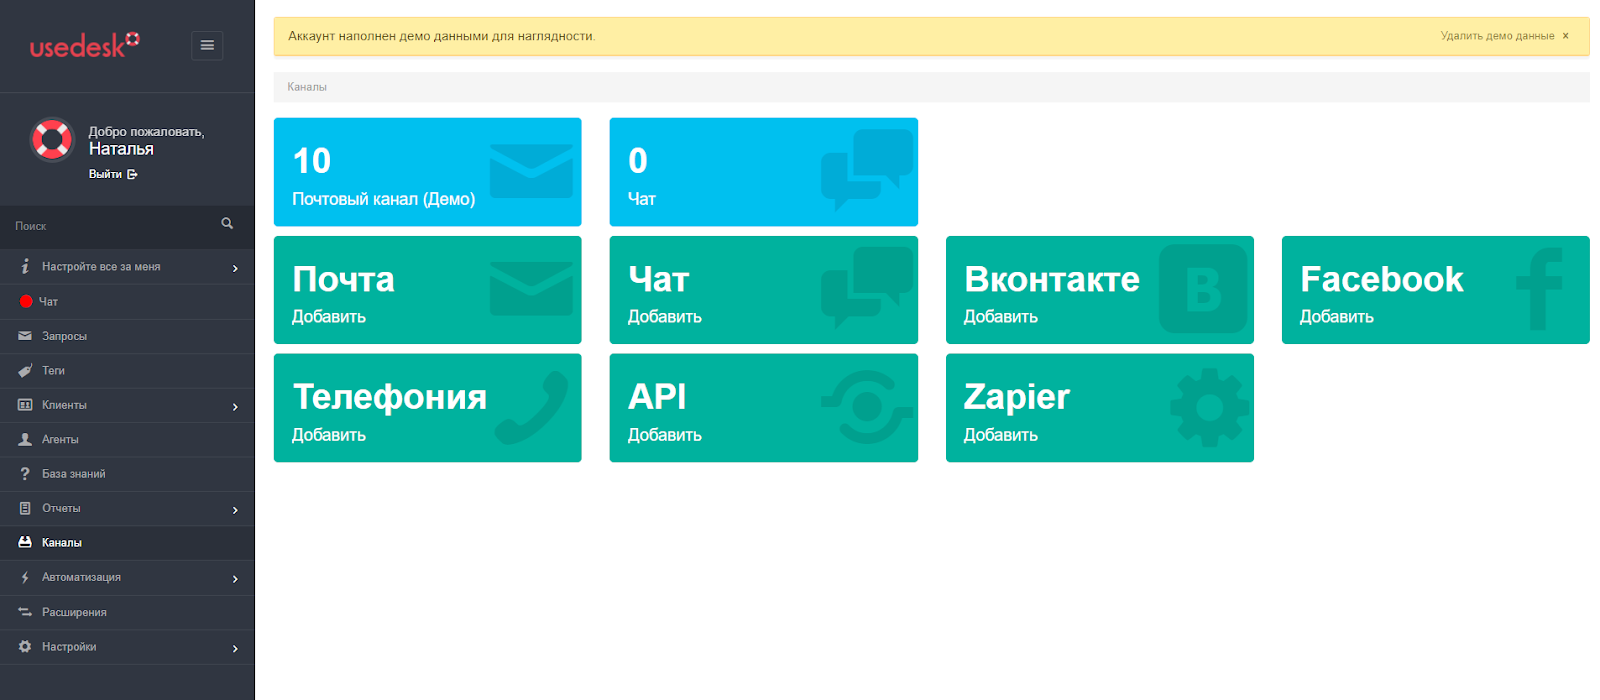The image size is (1600, 700).
Task: Add a Facebook channel
Action: click(1435, 290)
